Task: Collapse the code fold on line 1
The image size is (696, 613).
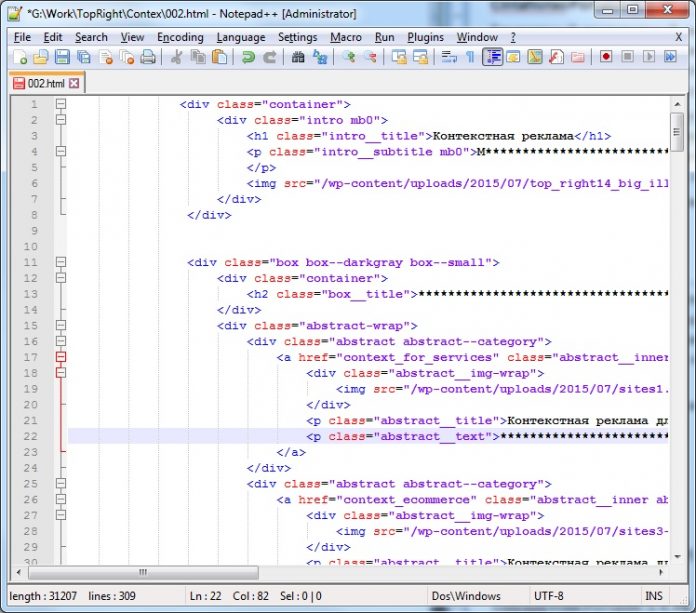Action: coord(61,104)
